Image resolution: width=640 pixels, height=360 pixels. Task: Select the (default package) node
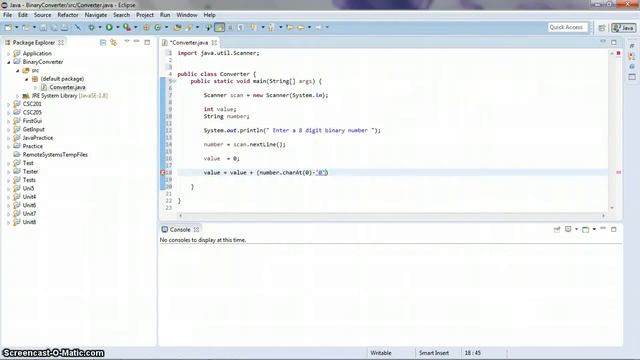pyautogui.click(x=62, y=79)
